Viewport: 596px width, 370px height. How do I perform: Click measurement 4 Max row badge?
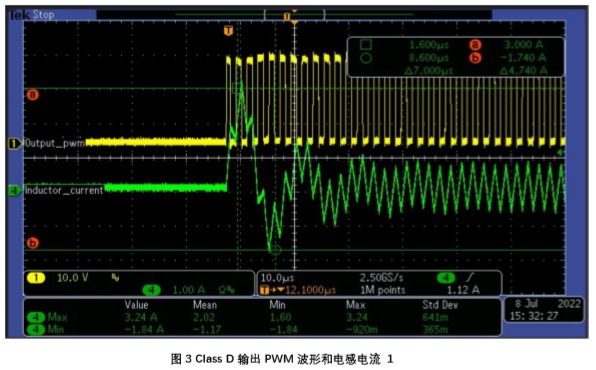tap(36, 317)
